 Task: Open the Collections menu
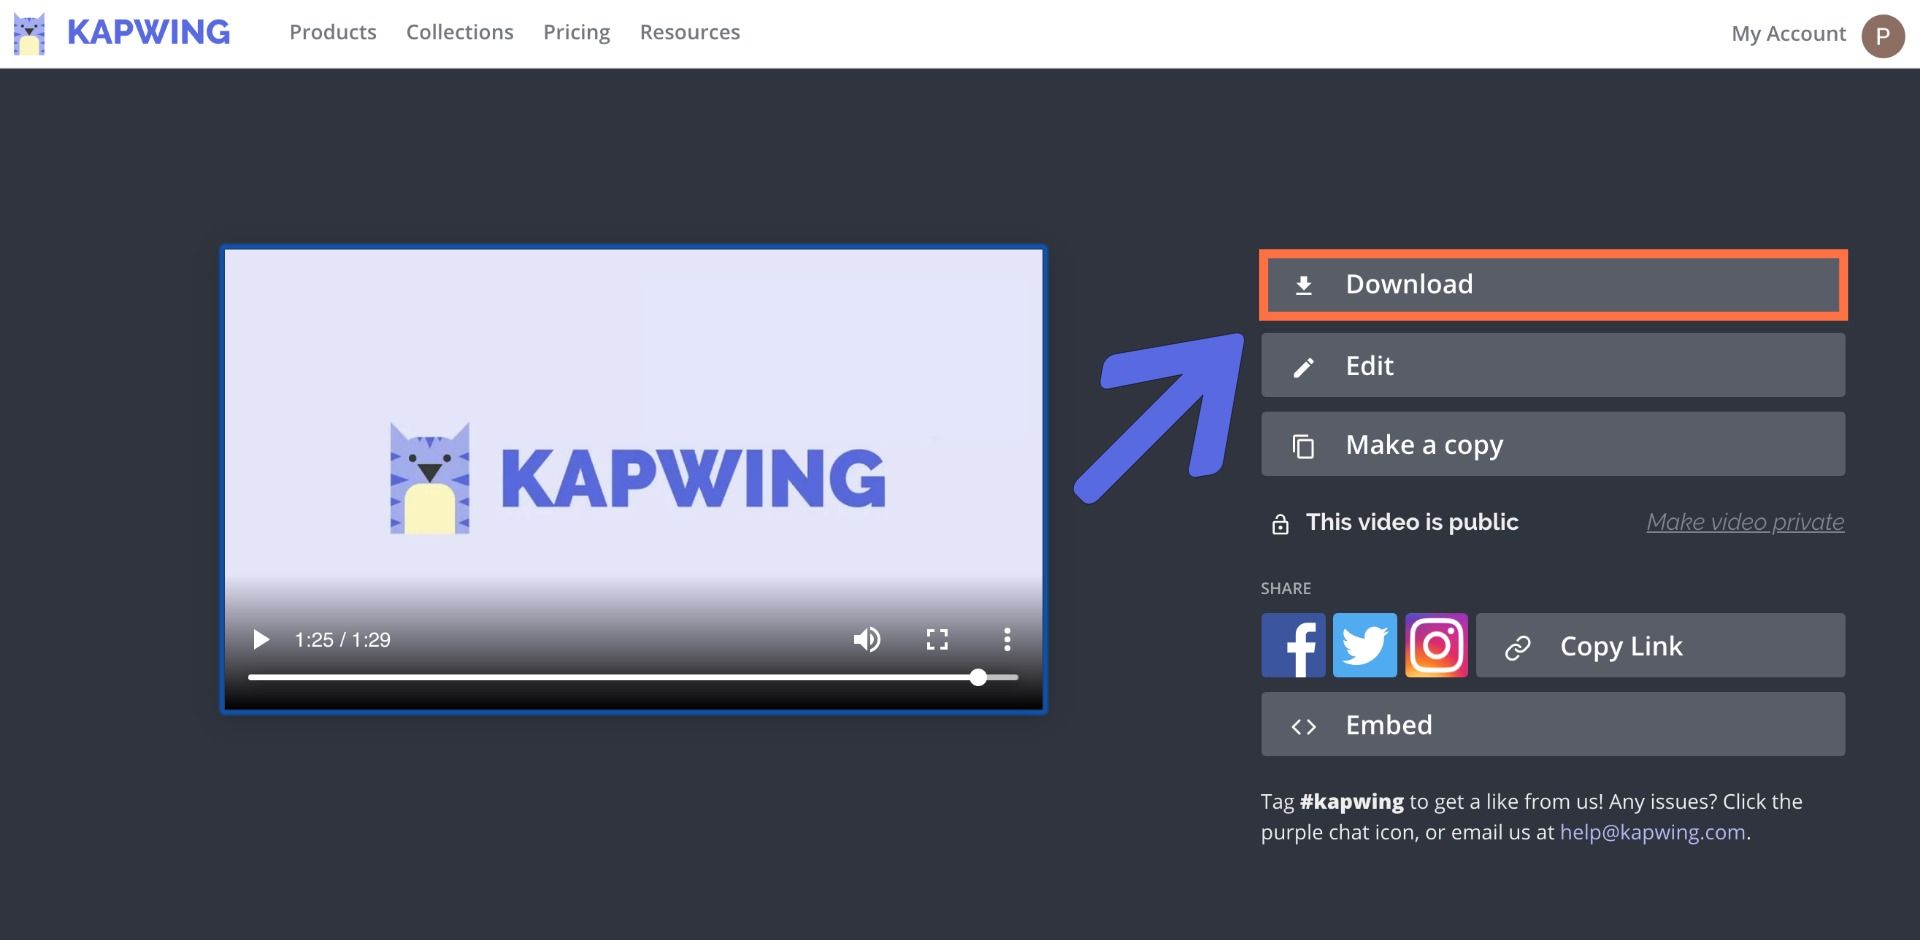click(459, 32)
